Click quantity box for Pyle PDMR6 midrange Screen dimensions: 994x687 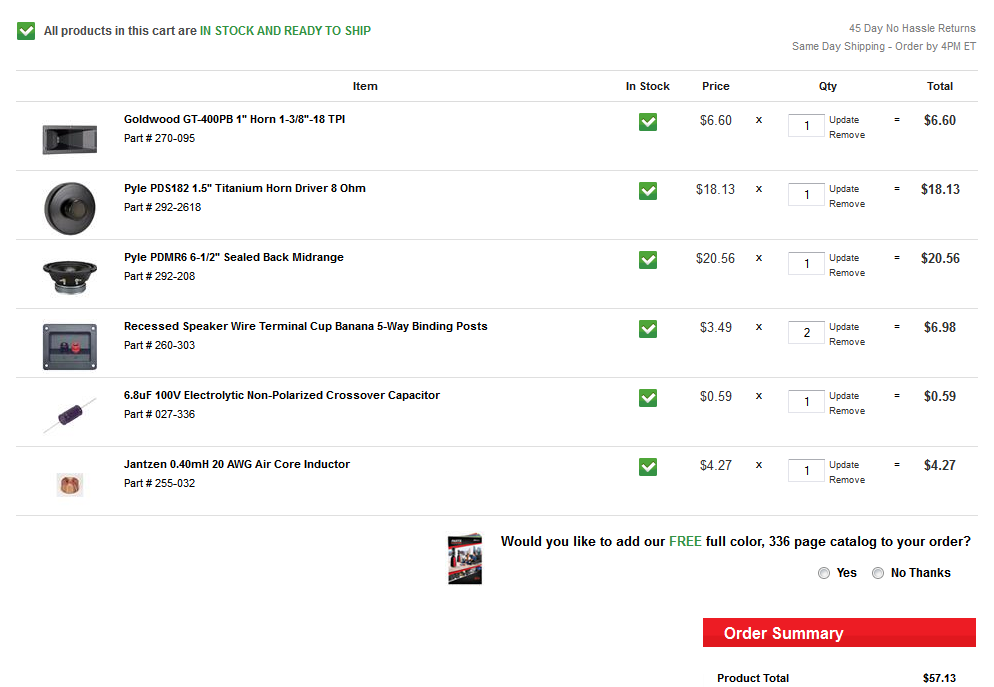[806, 264]
